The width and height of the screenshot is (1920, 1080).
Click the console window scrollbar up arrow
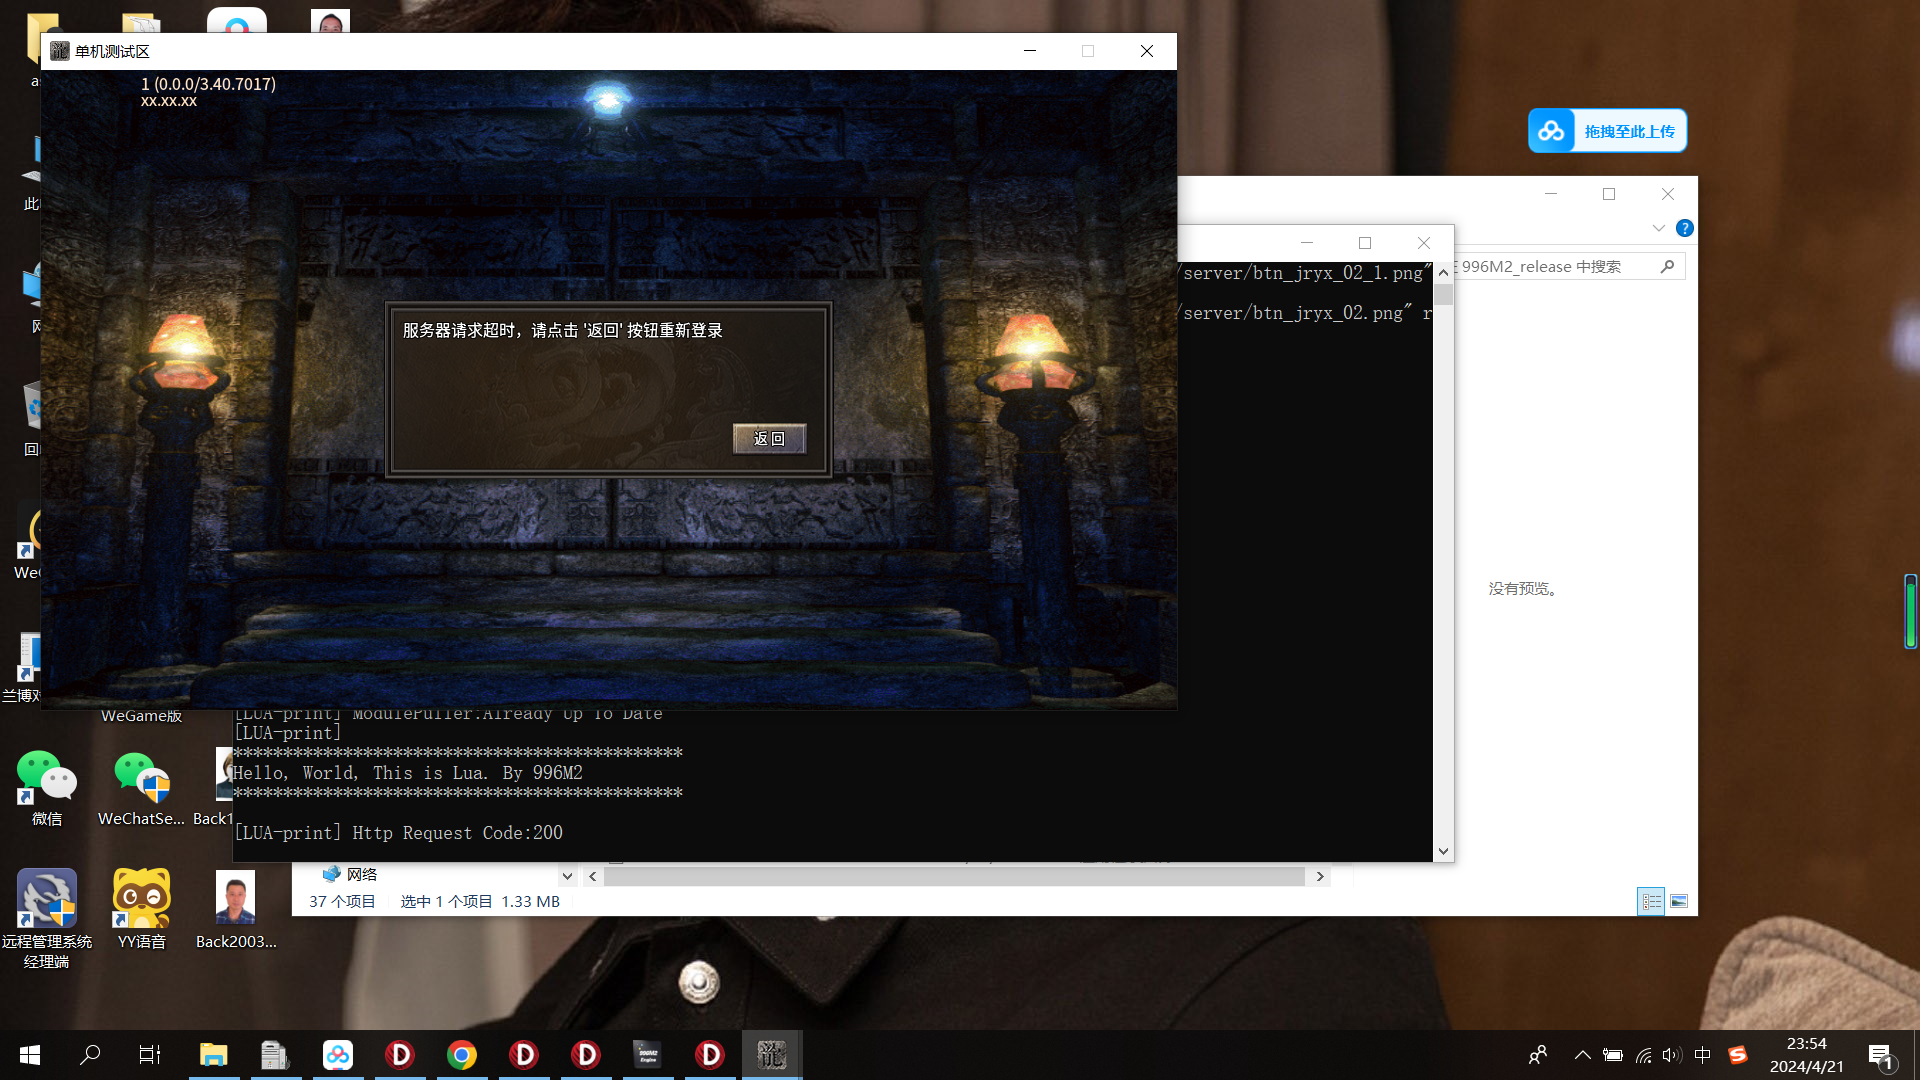point(1443,273)
